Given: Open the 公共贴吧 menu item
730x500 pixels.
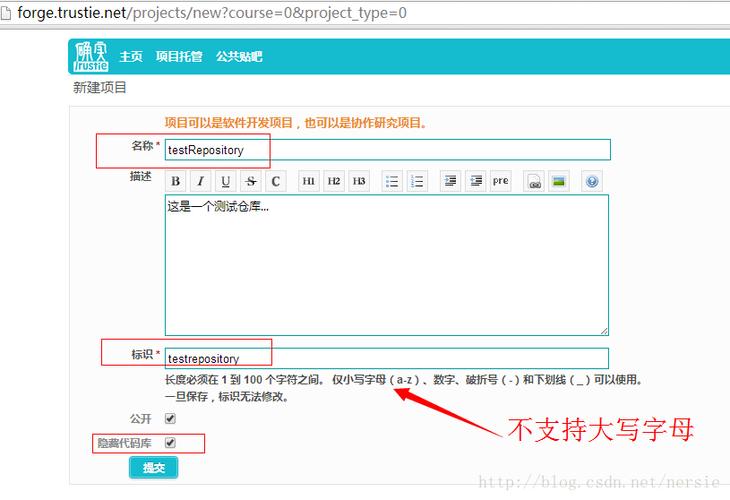Looking at the screenshot, I should click(239, 56).
